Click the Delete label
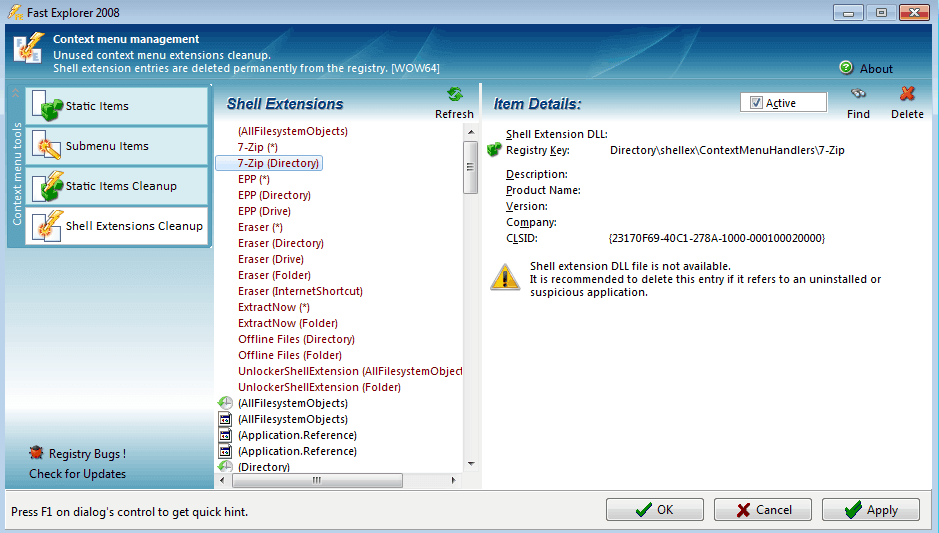 [907, 114]
